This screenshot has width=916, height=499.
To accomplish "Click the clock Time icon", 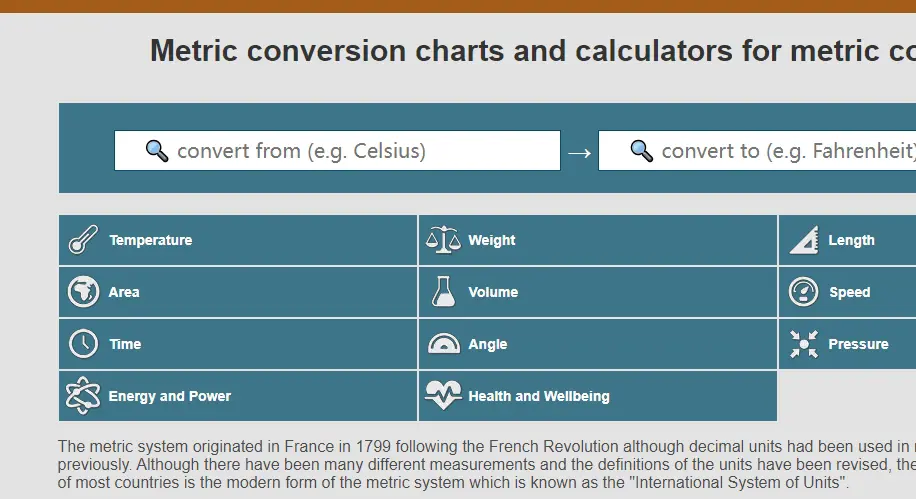I will 83,344.
